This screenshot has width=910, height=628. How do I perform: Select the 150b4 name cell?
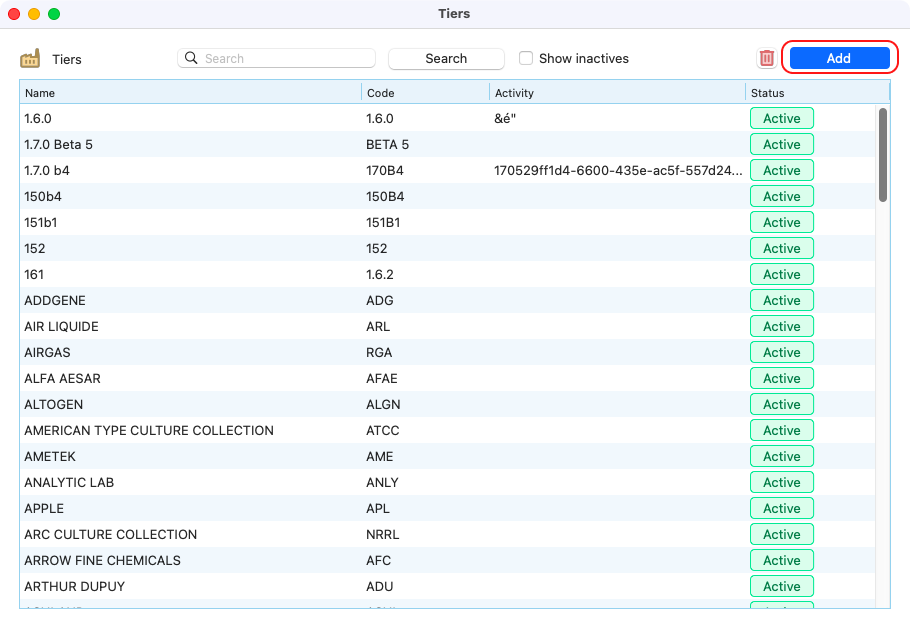[42, 197]
